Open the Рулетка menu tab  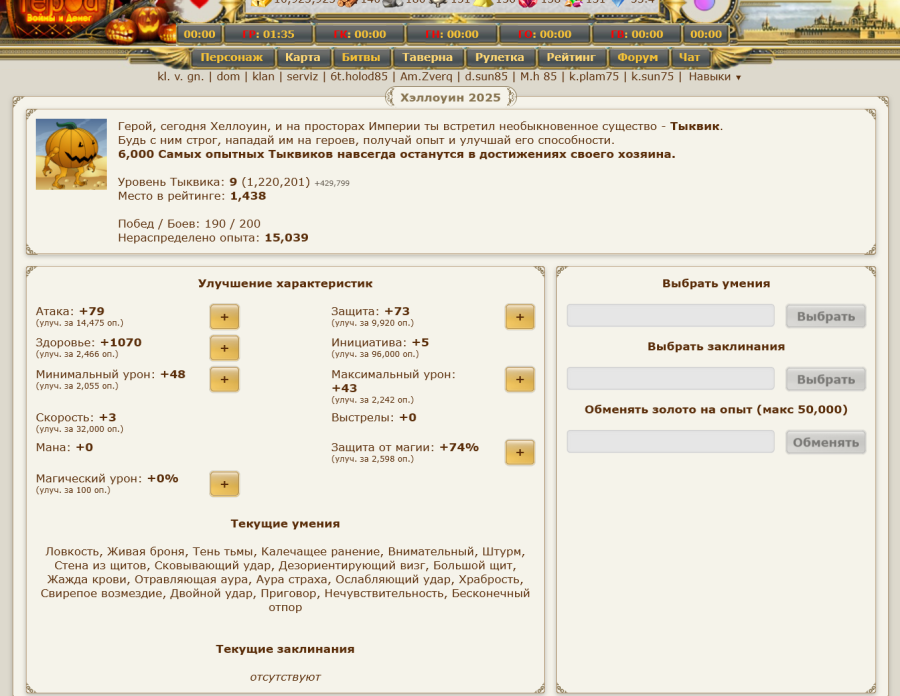click(x=499, y=58)
